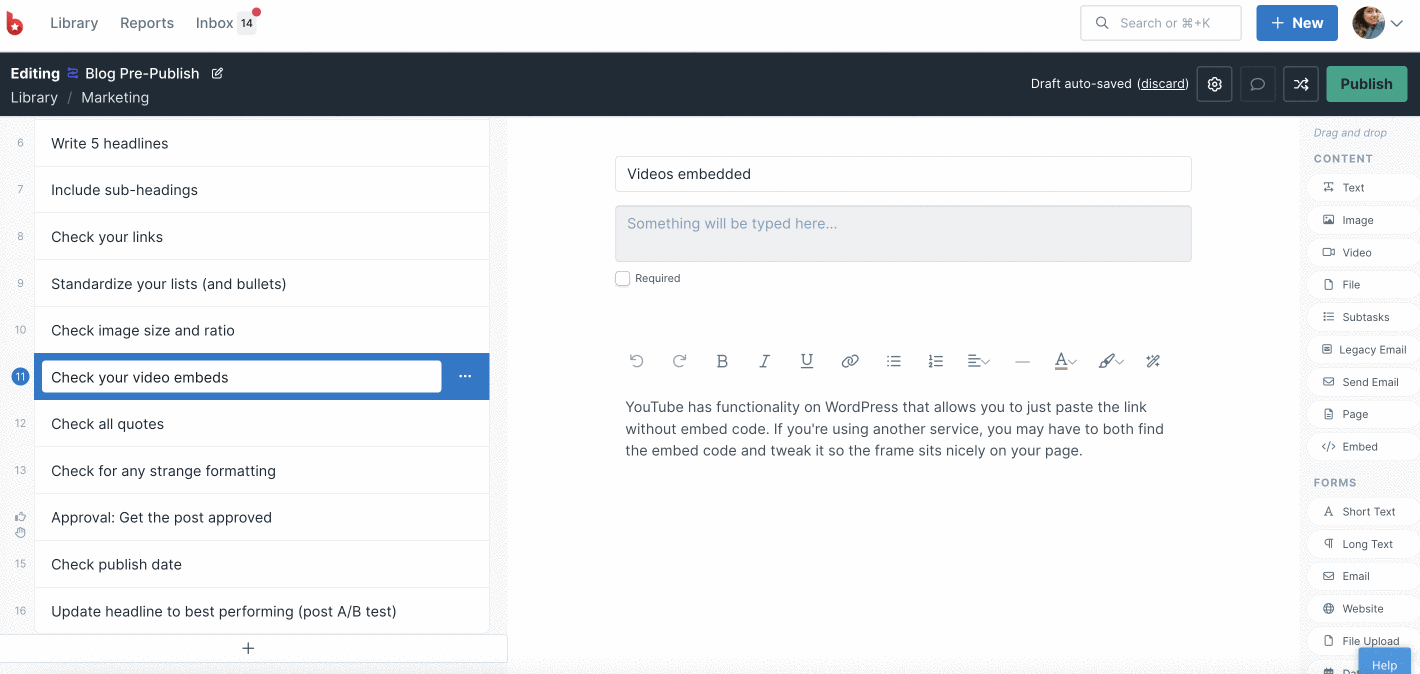Click the Process Street logo icon

(x=15, y=23)
